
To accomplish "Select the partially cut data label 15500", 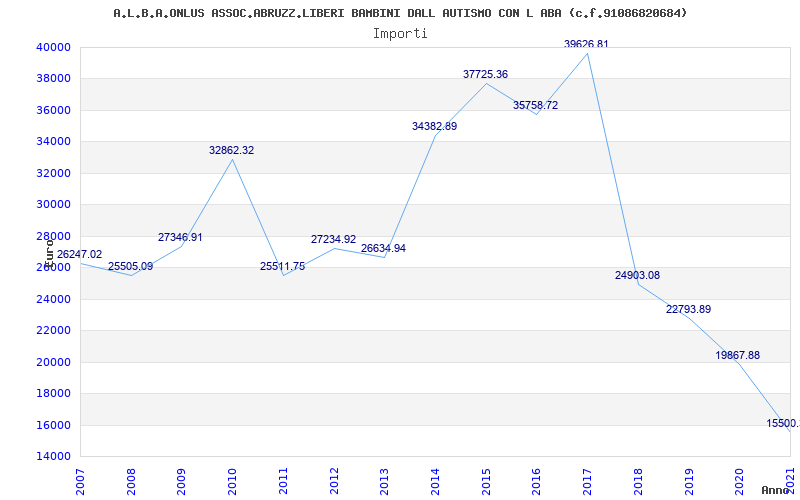I will coord(783,423).
